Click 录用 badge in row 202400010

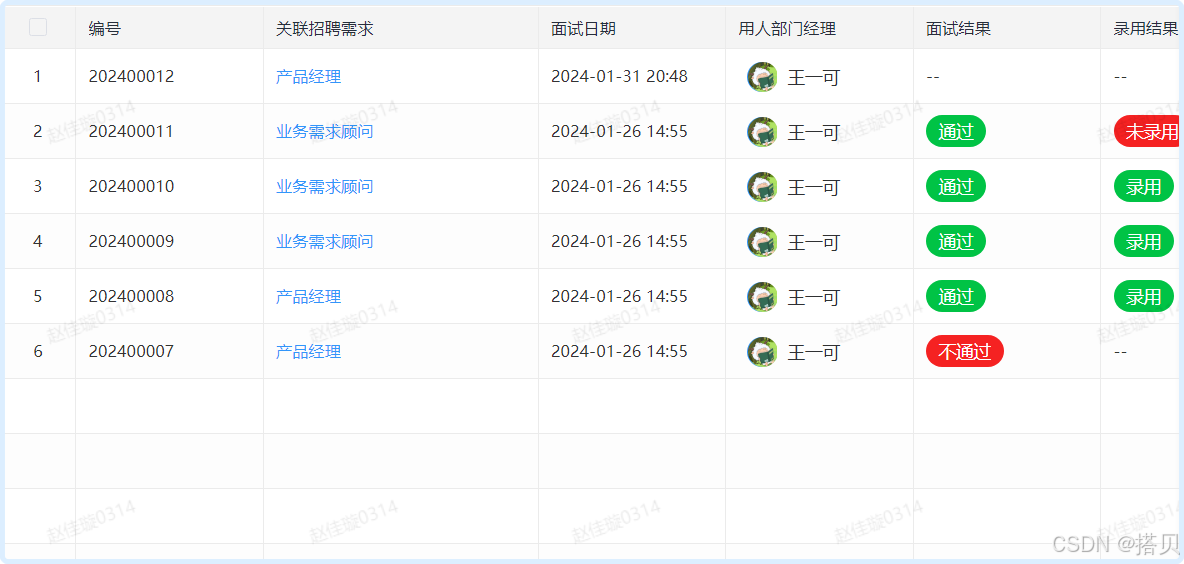click(1144, 186)
